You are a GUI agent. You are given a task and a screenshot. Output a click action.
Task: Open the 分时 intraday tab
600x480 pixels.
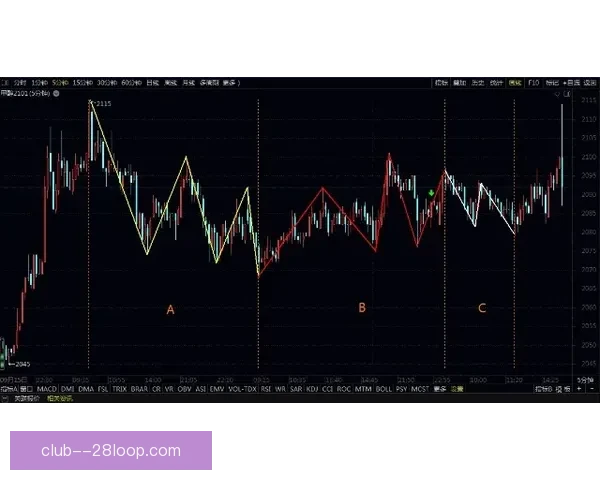pyautogui.click(x=20, y=83)
